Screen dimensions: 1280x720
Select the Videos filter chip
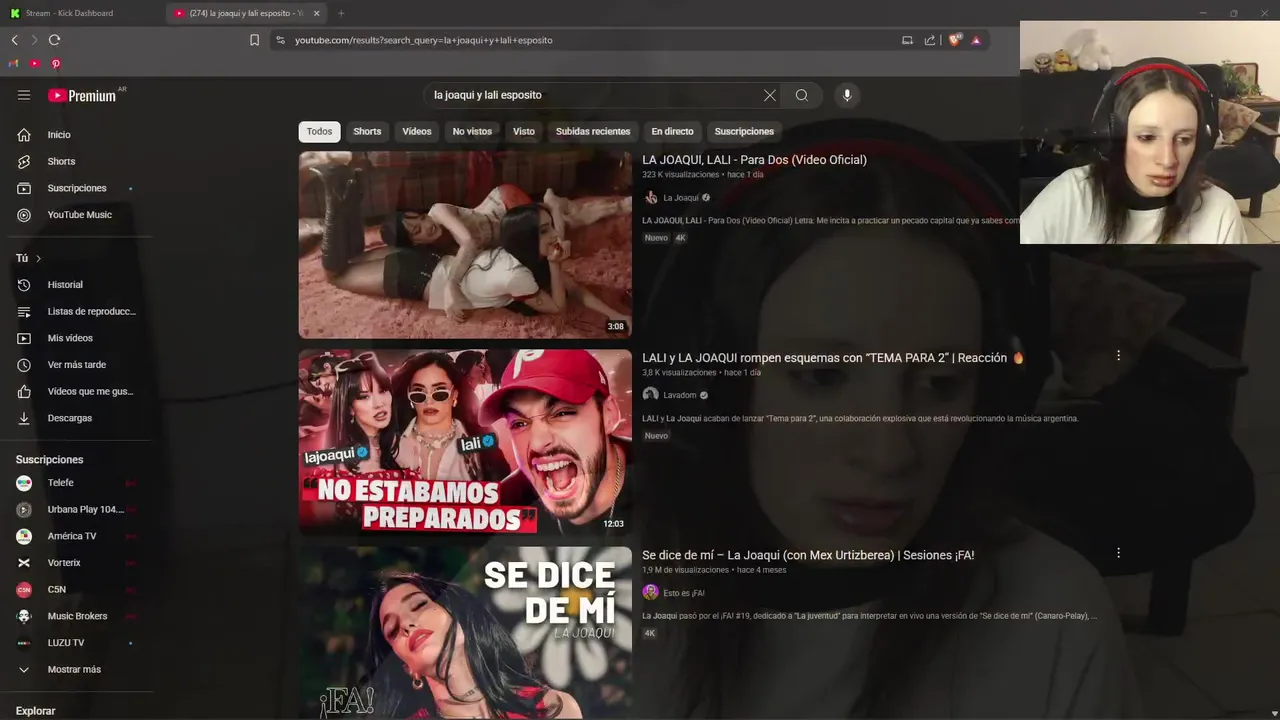click(x=417, y=131)
